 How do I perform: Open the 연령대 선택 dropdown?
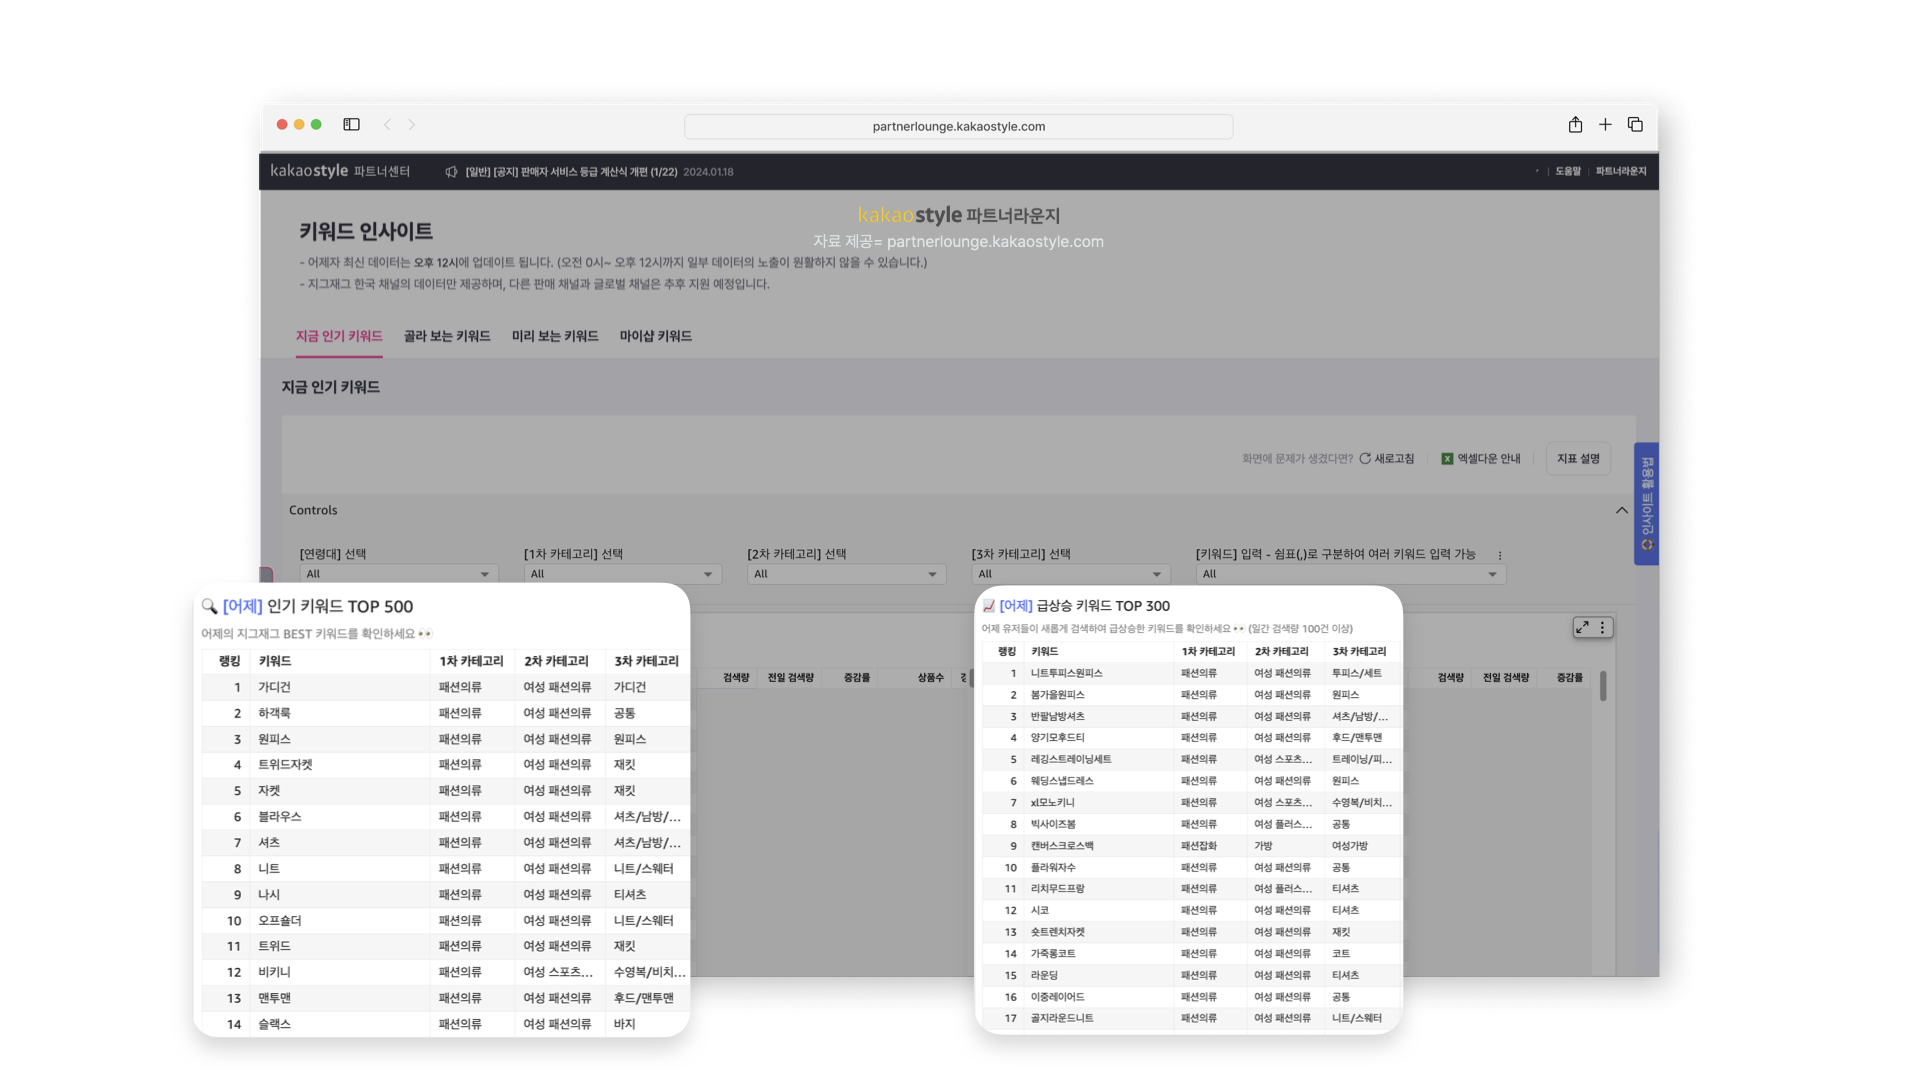(x=398, y=574)
